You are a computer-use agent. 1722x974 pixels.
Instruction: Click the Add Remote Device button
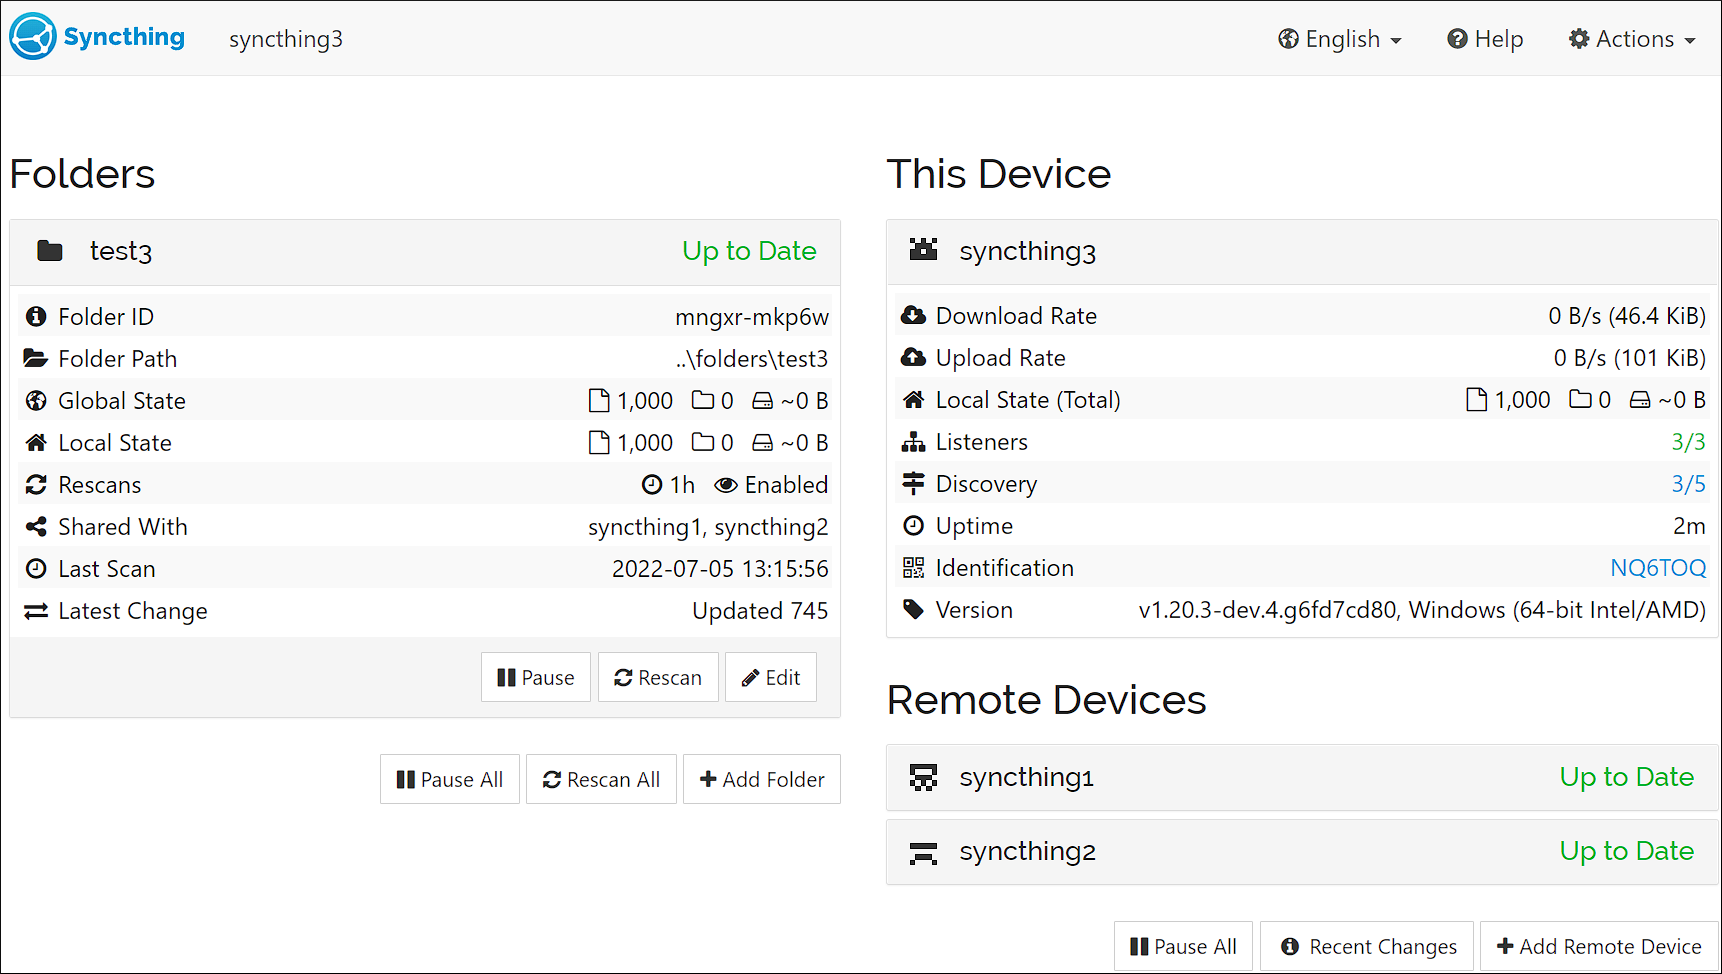(1597, 945)
